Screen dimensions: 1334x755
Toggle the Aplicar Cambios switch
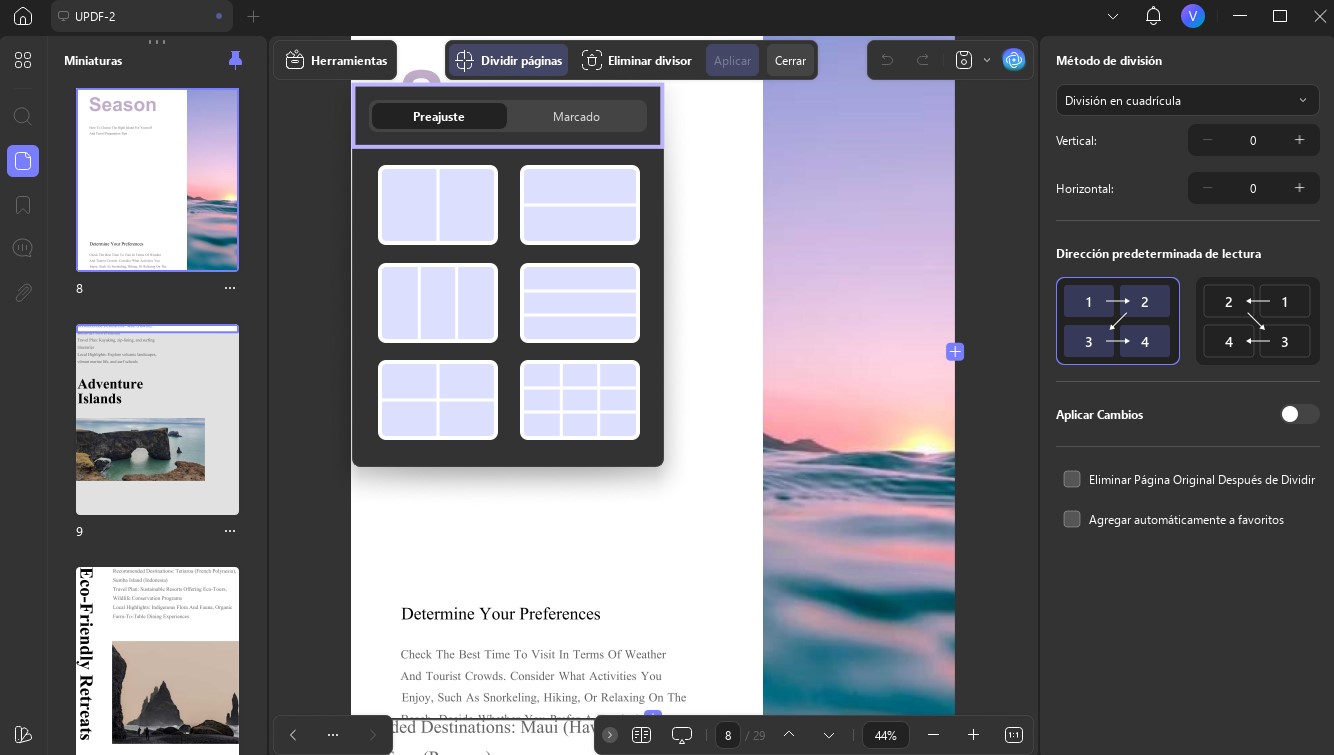point(1299,414)
